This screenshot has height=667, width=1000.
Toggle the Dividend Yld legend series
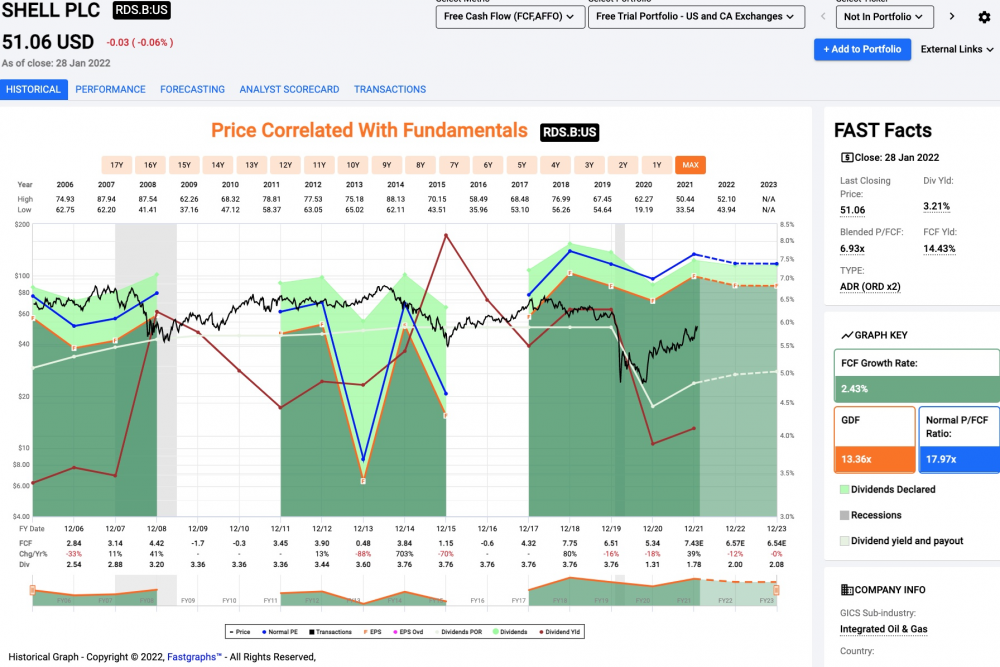click(560, 632)
